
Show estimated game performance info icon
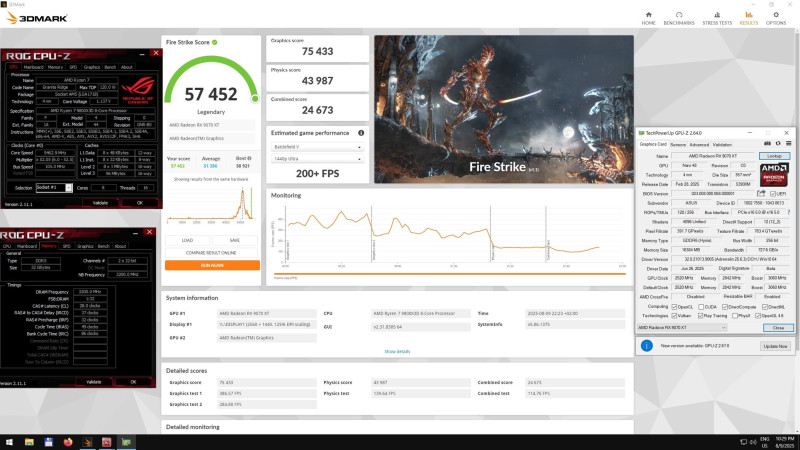(x=361, y=133)
